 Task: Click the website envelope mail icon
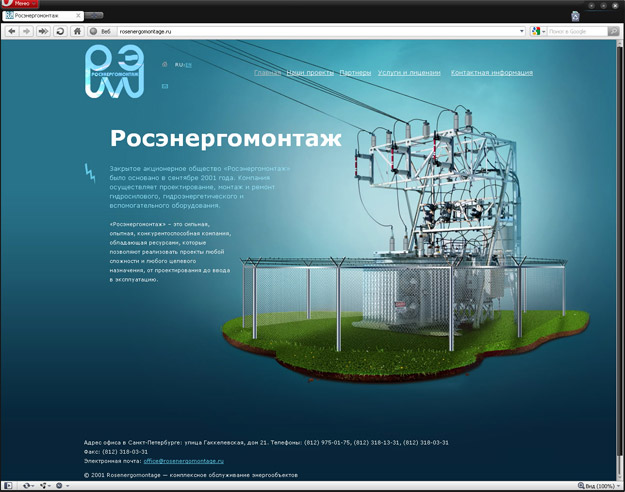pyautogui.click(x=165, y=86)
